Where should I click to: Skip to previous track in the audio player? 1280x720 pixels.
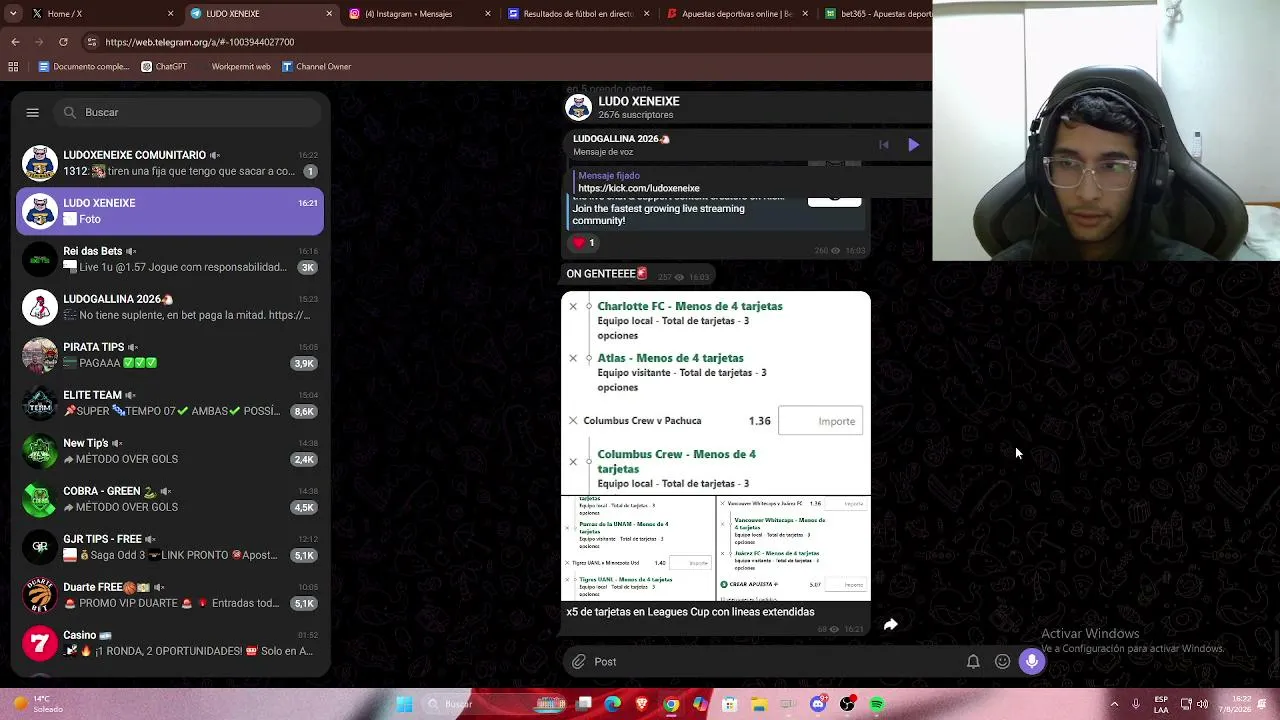(884, 145)
